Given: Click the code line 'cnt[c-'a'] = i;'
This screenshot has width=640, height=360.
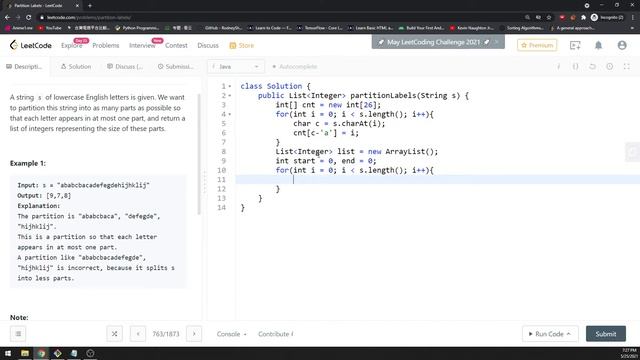Looking at the screenshot, I should [326, 133].
